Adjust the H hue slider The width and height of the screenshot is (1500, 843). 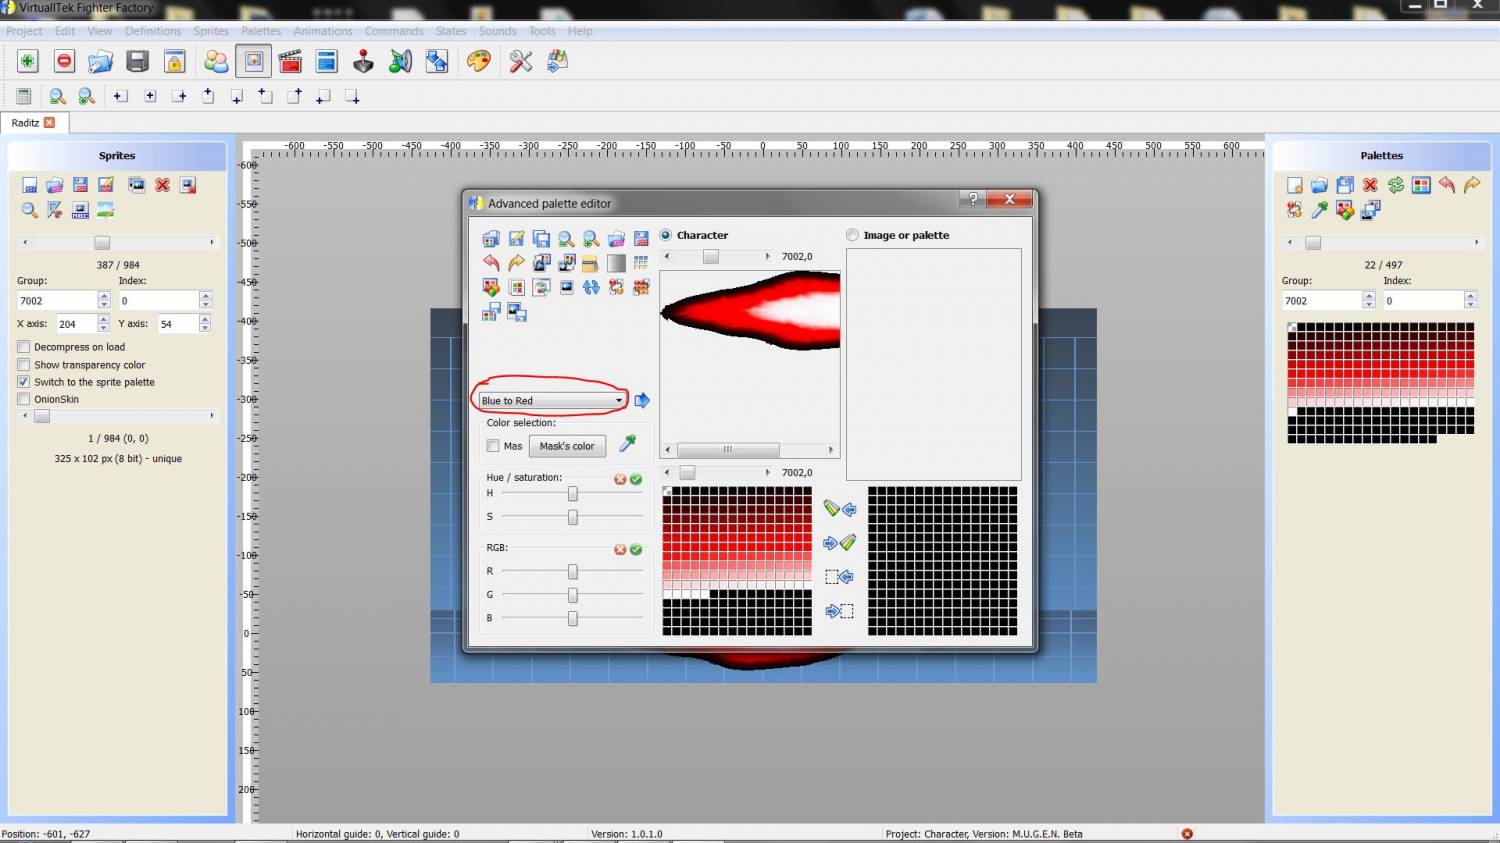click(x=572, y=494)
